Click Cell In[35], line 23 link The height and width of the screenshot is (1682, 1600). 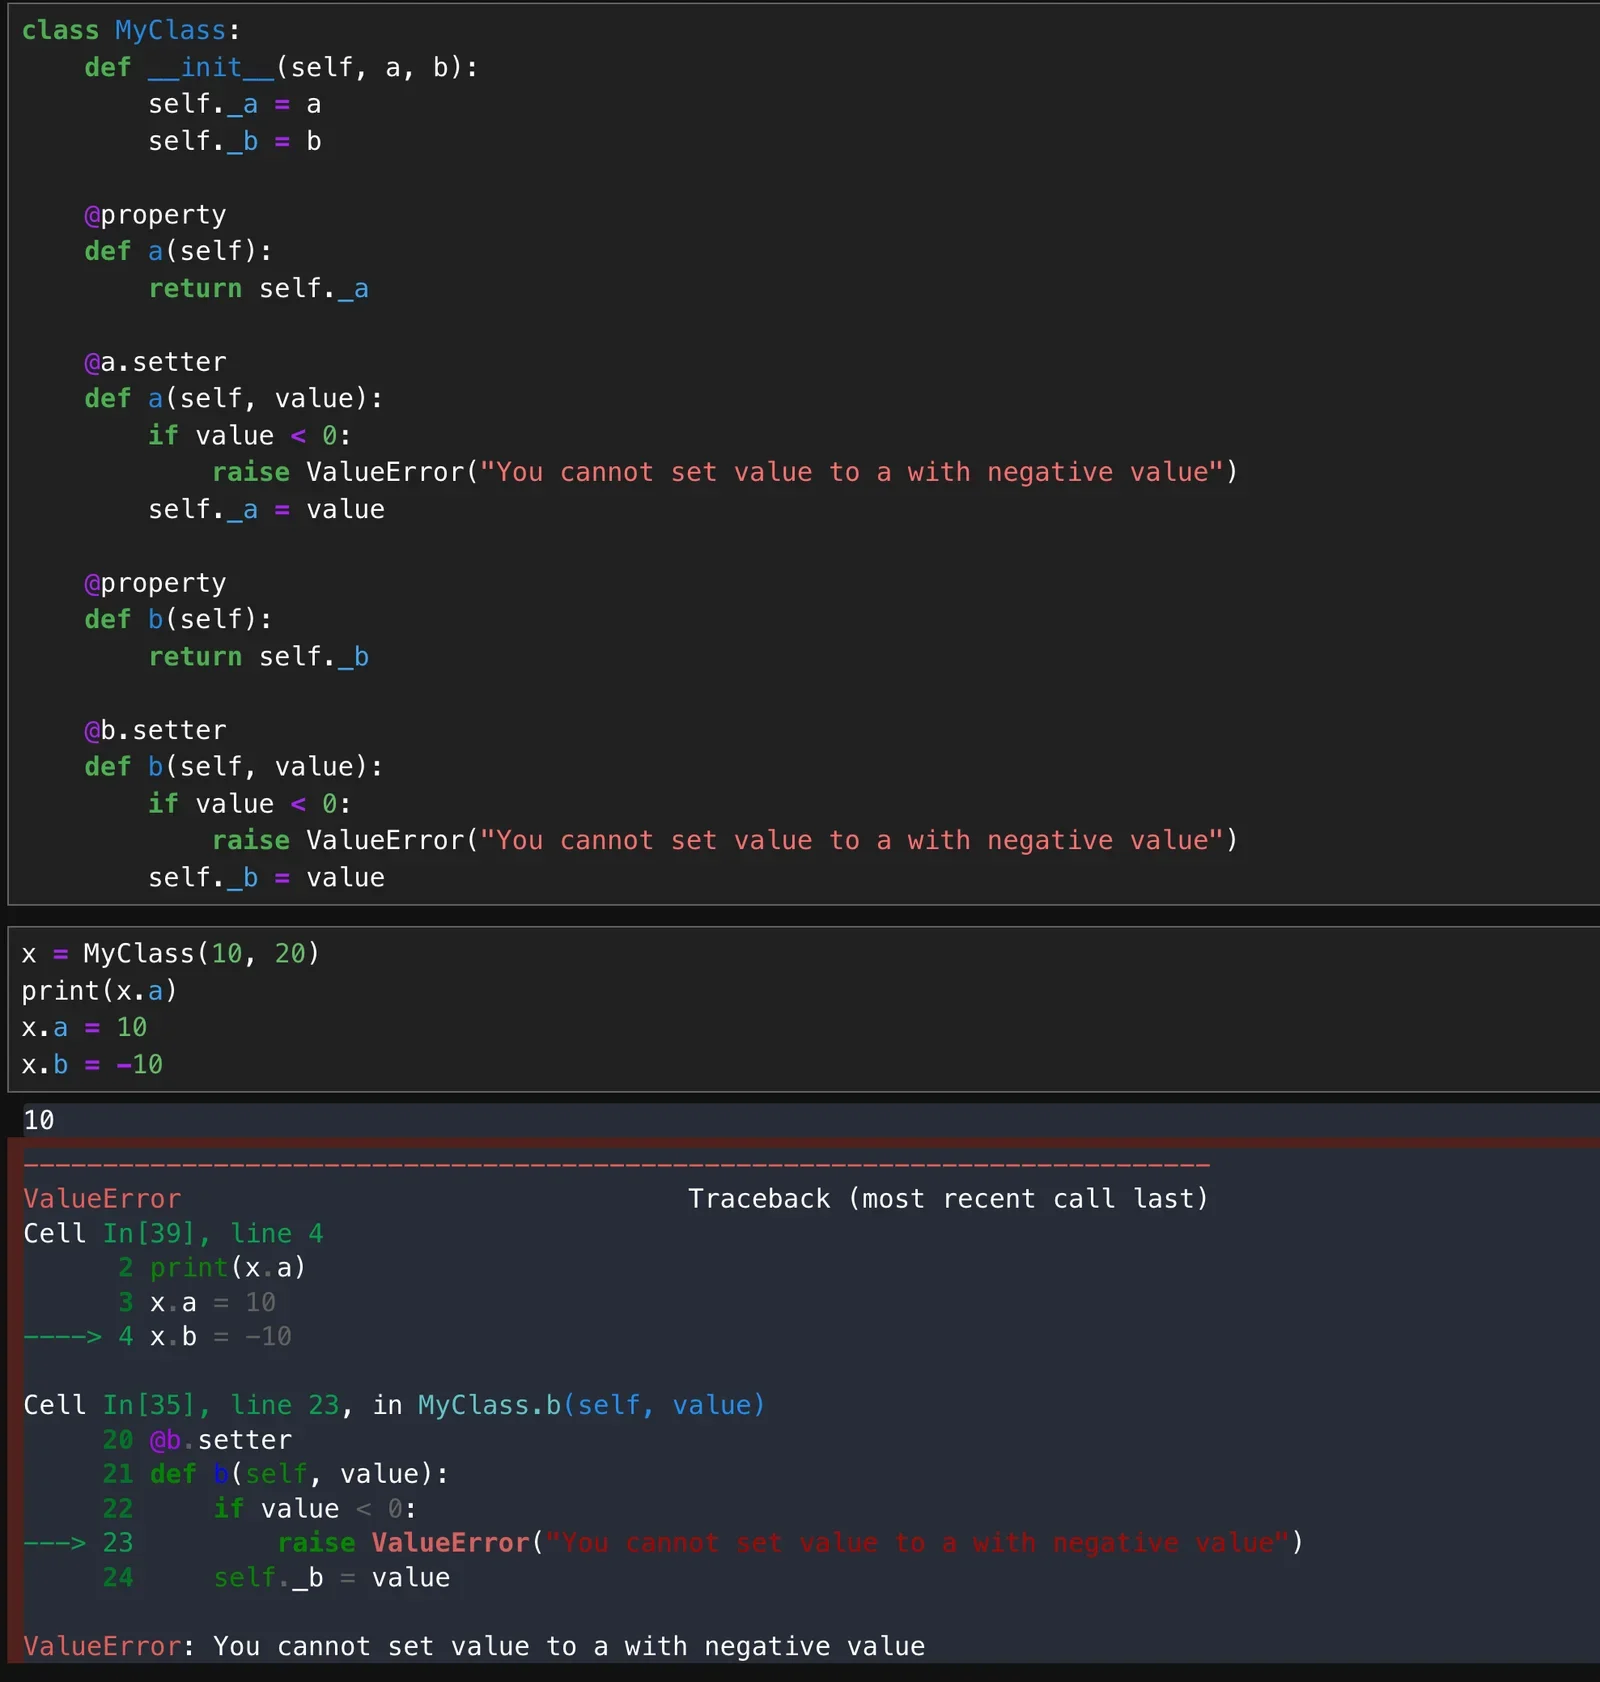pos(181,1405)
